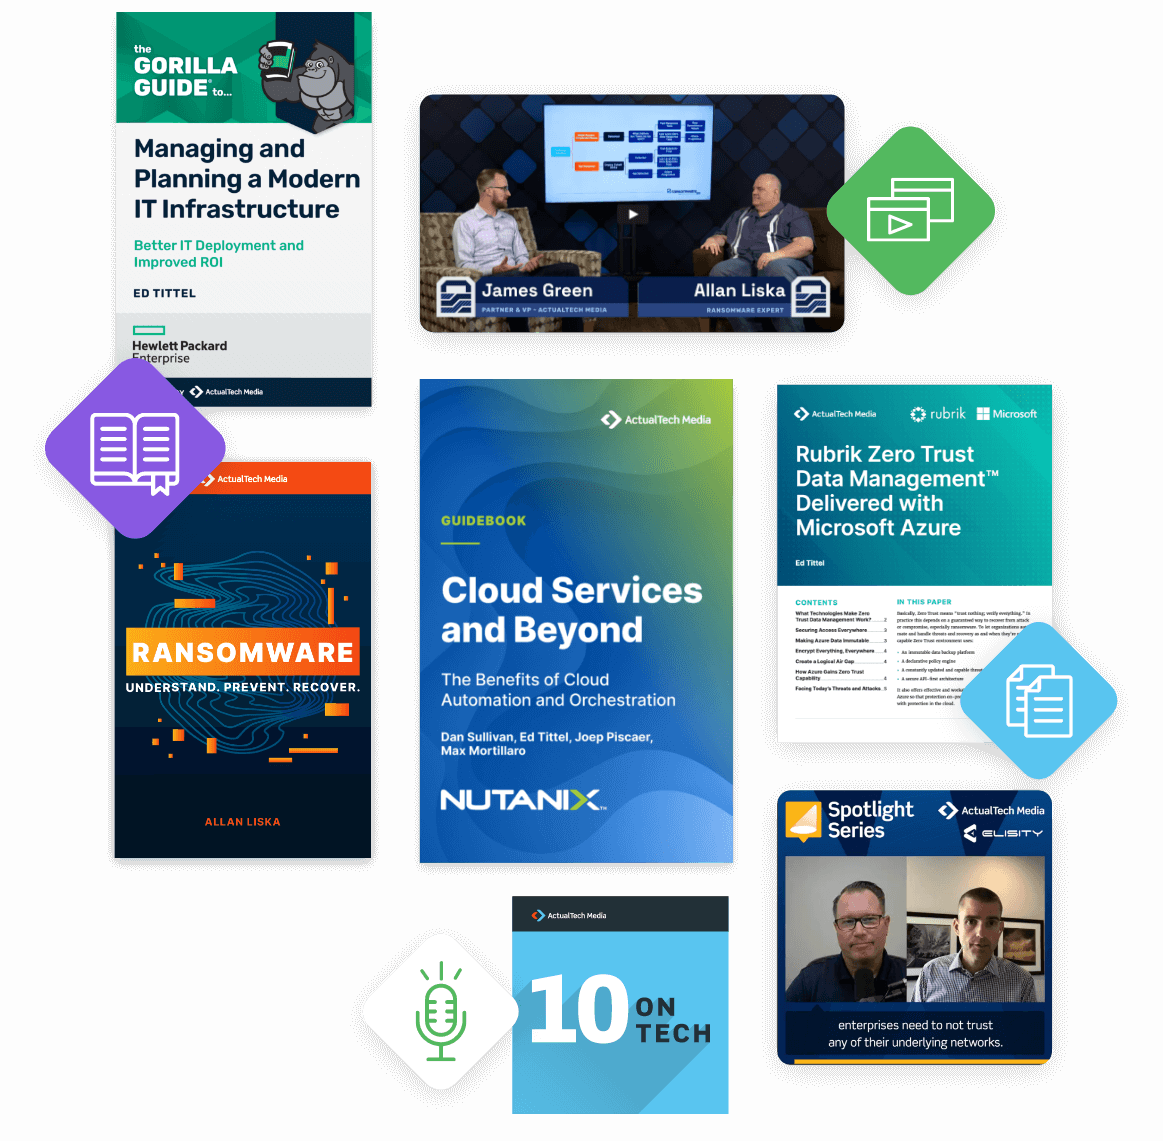Click the purple open book diamond icon
Viewport: 1163px width, 1141px height.
135,450
